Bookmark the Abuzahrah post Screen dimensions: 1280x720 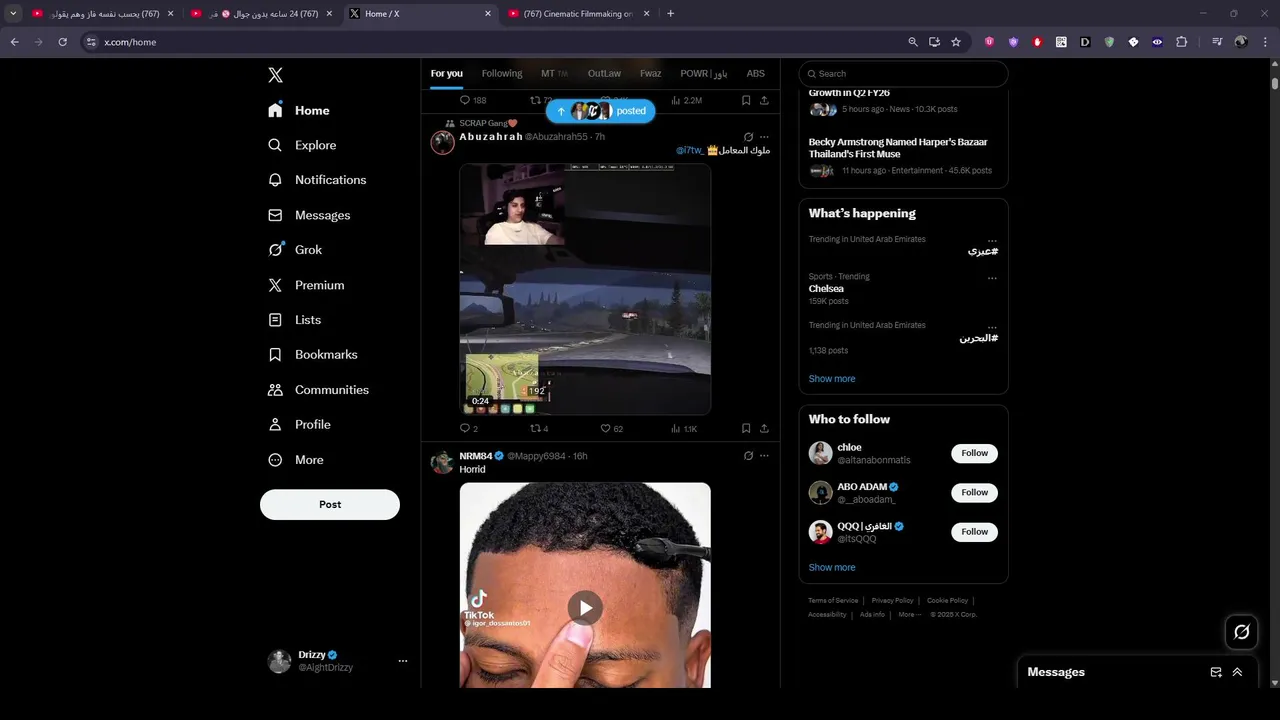(x=746, y=429)
